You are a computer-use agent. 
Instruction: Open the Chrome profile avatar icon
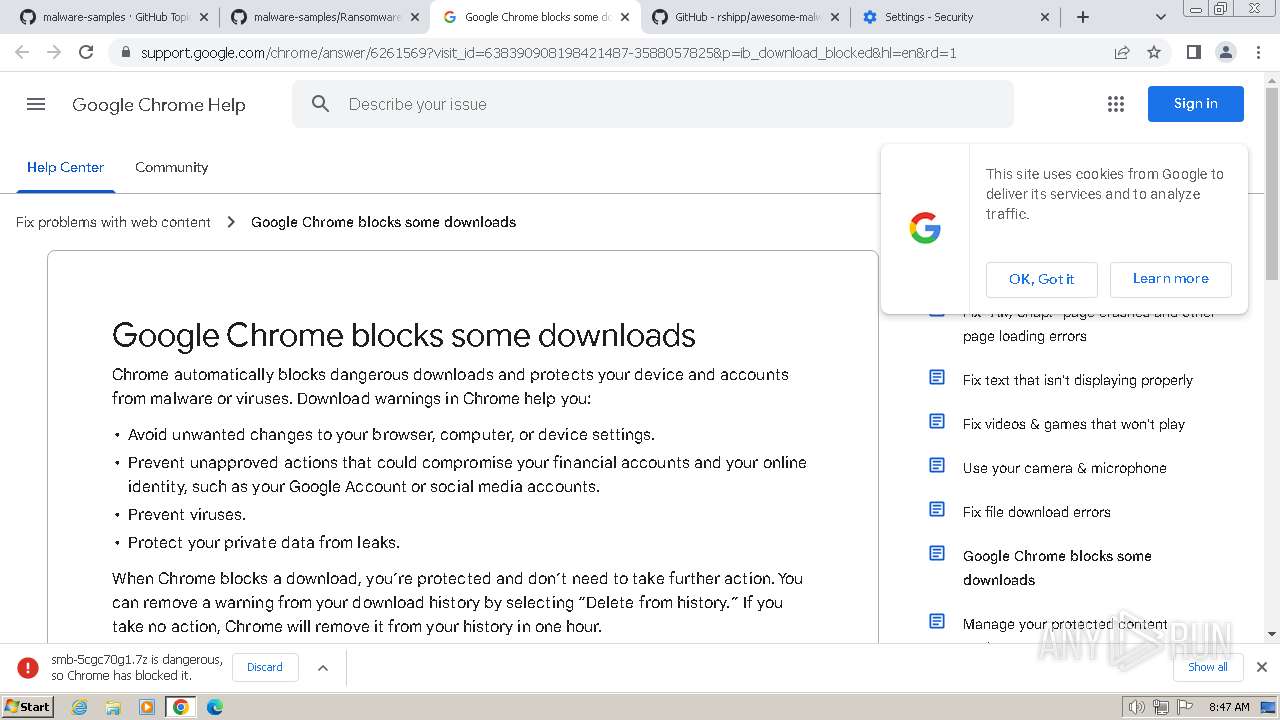tap(1225, 52)
